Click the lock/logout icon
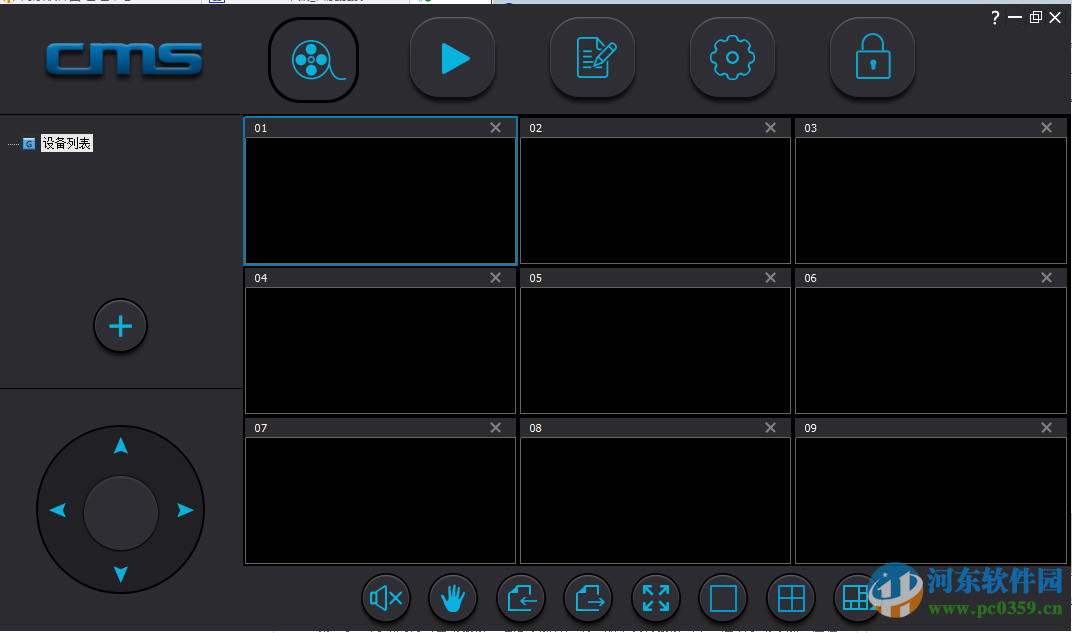The height and width of the screenshot is (633, 1072). [872, 58]
